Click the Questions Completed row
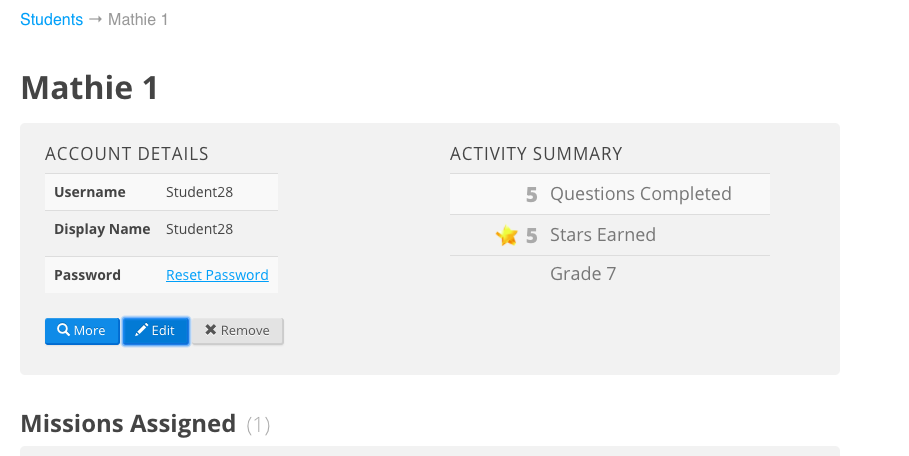This screenshot has width=909, height=456. 610,194
